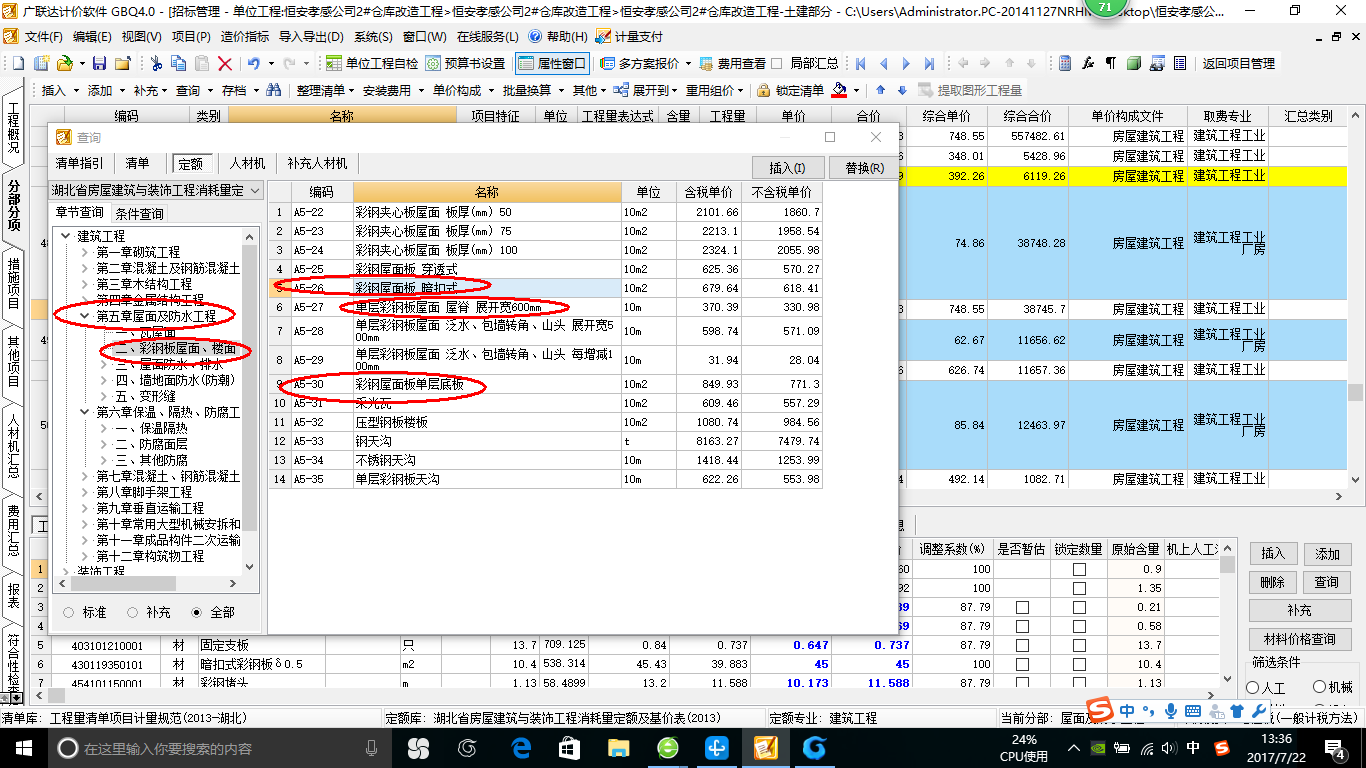Viewport: 1366px width, 768px height.
Task: Select row A5-30 彩钢屋面板单层底板
Action: click(545, 385)
